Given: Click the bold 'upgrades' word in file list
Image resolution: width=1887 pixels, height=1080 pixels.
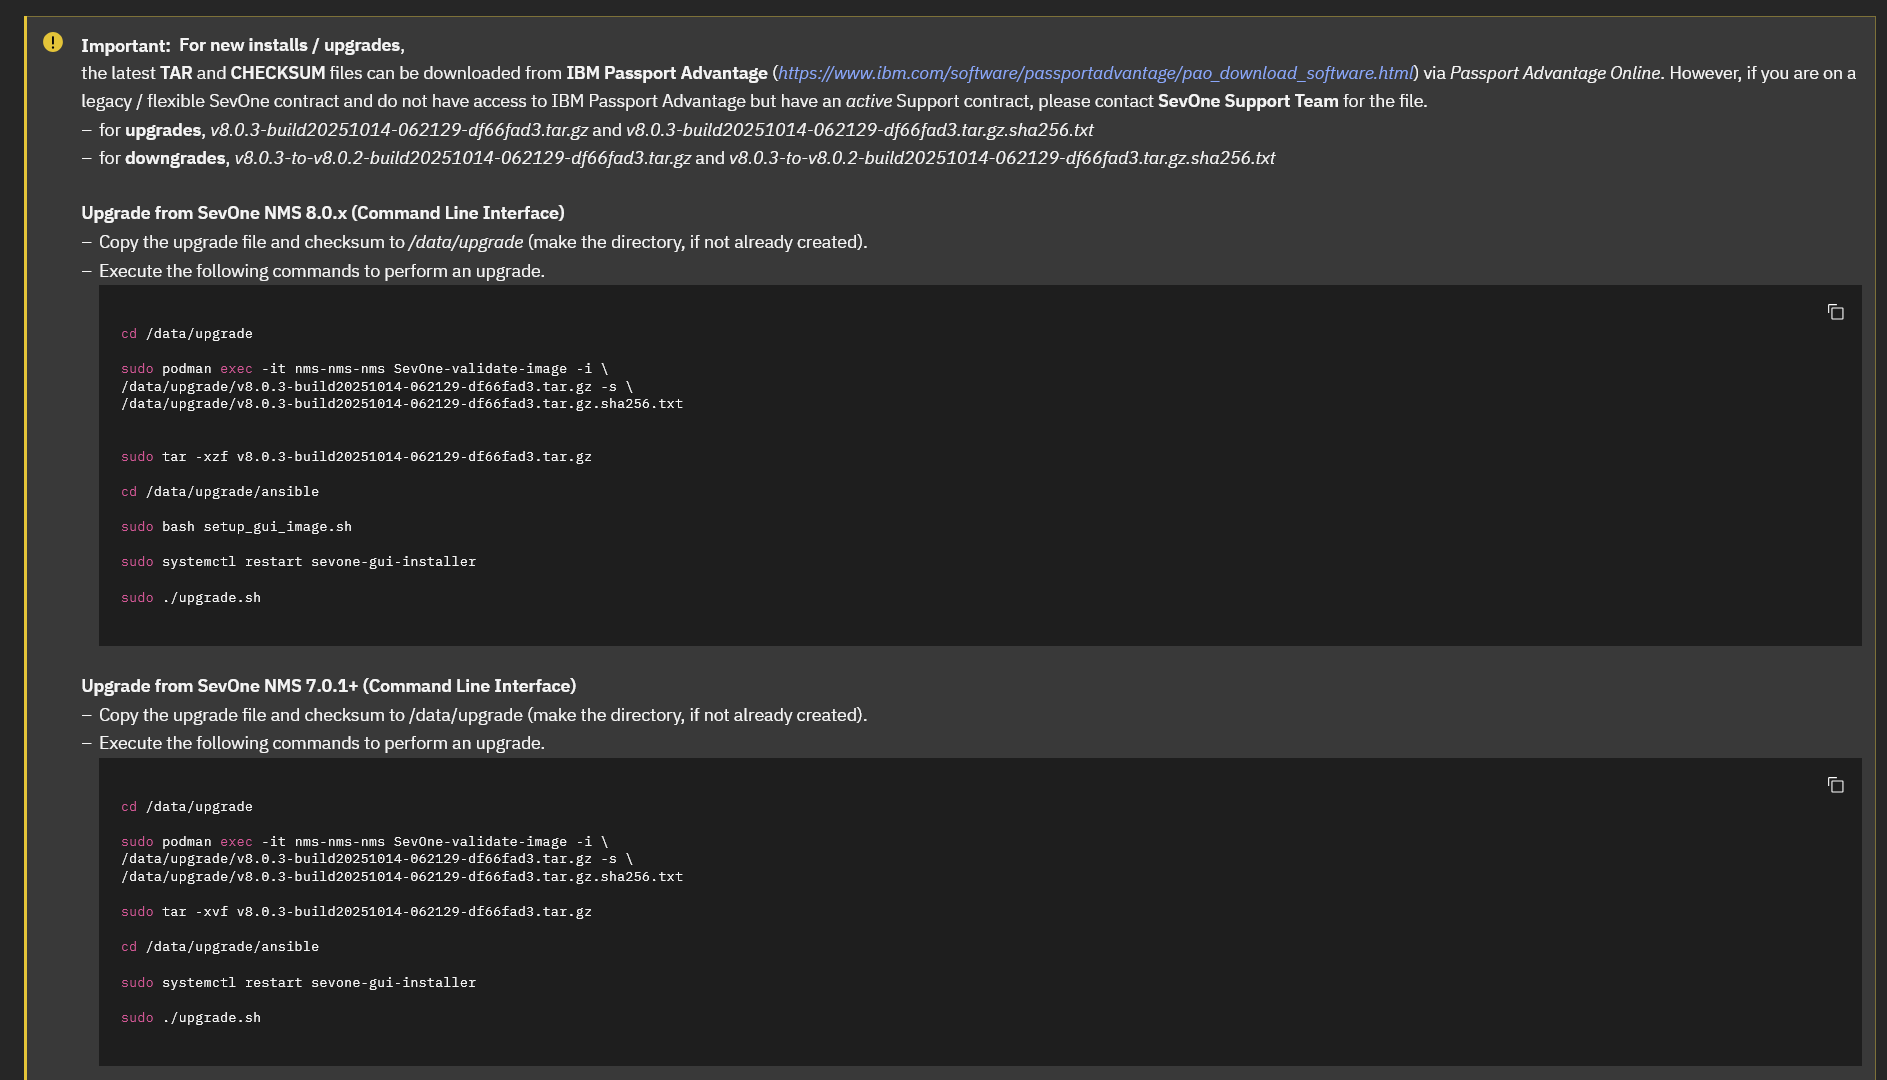Looking at the screenshot, I should 163,130.
